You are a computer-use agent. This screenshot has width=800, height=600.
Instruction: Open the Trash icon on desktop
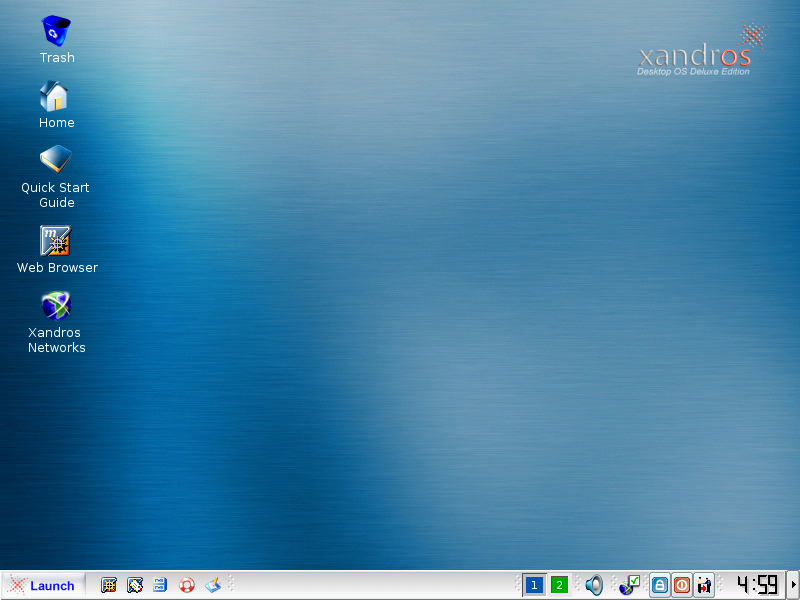(56, 32)
